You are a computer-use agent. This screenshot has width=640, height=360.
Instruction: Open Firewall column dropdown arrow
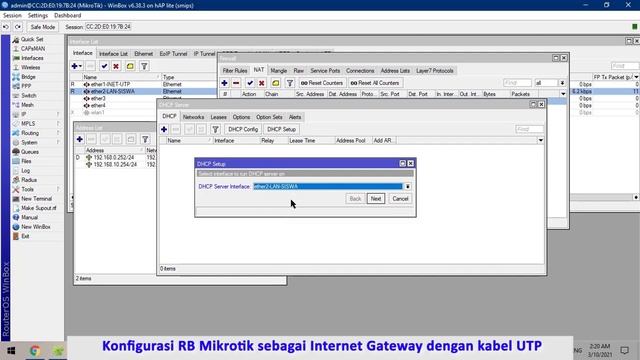[x=563, y=94]
